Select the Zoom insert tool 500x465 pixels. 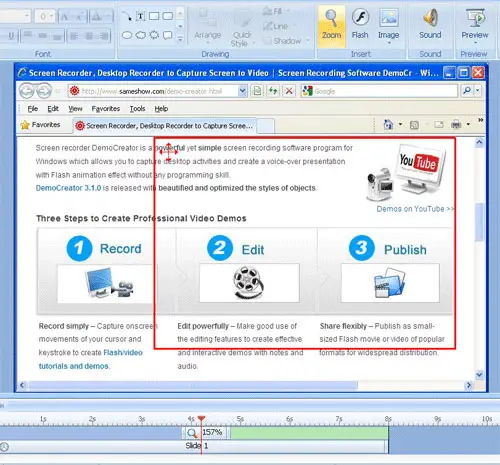(x=331, y=25)
